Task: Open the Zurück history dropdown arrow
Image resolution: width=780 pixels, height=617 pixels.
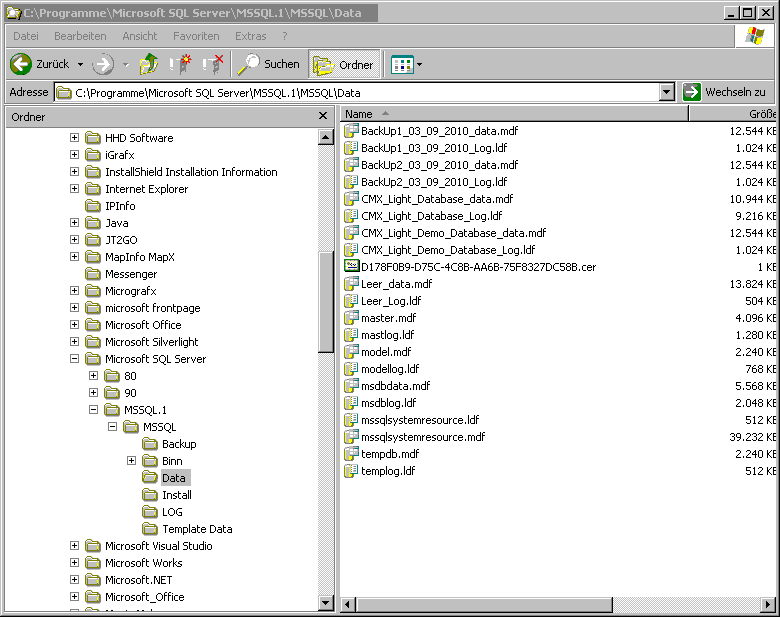Action: point(81,64)
